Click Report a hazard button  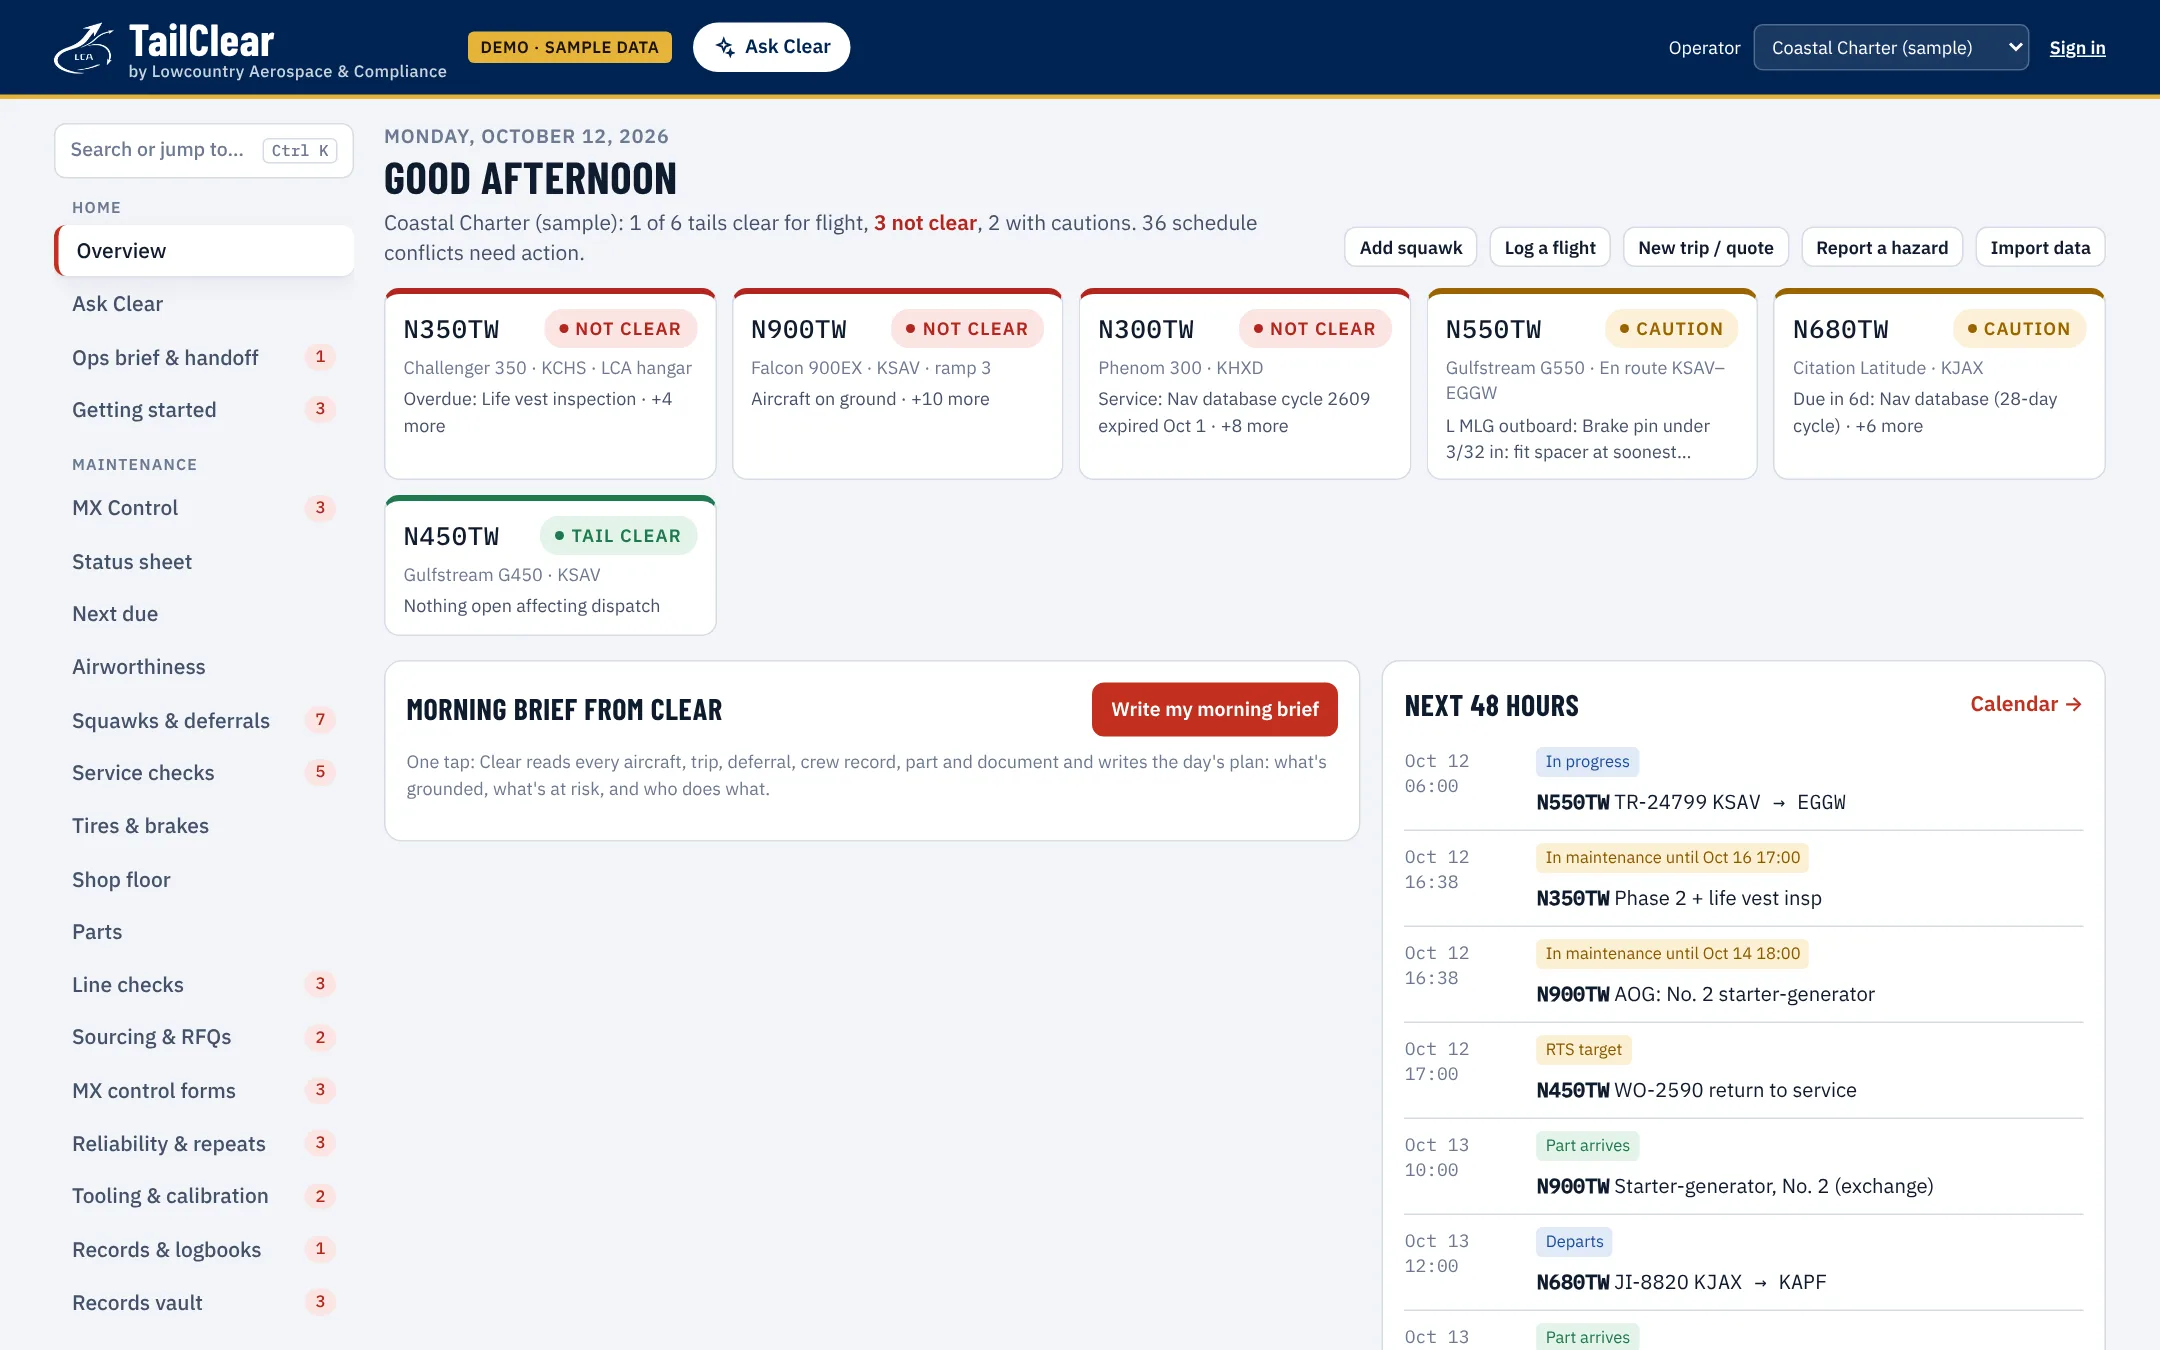click(1882, 247)
